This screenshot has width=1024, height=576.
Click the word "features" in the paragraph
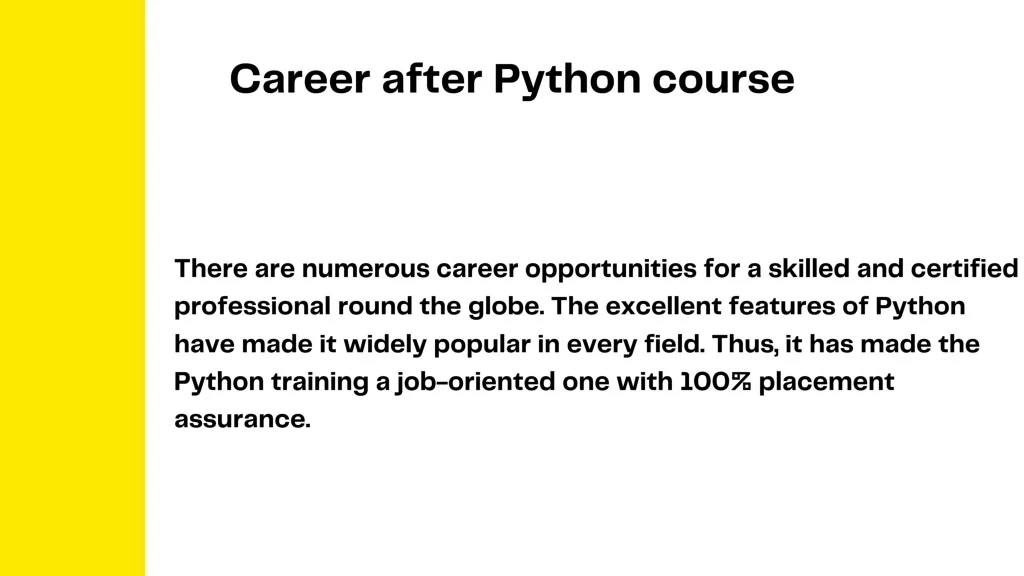[778, 306]
